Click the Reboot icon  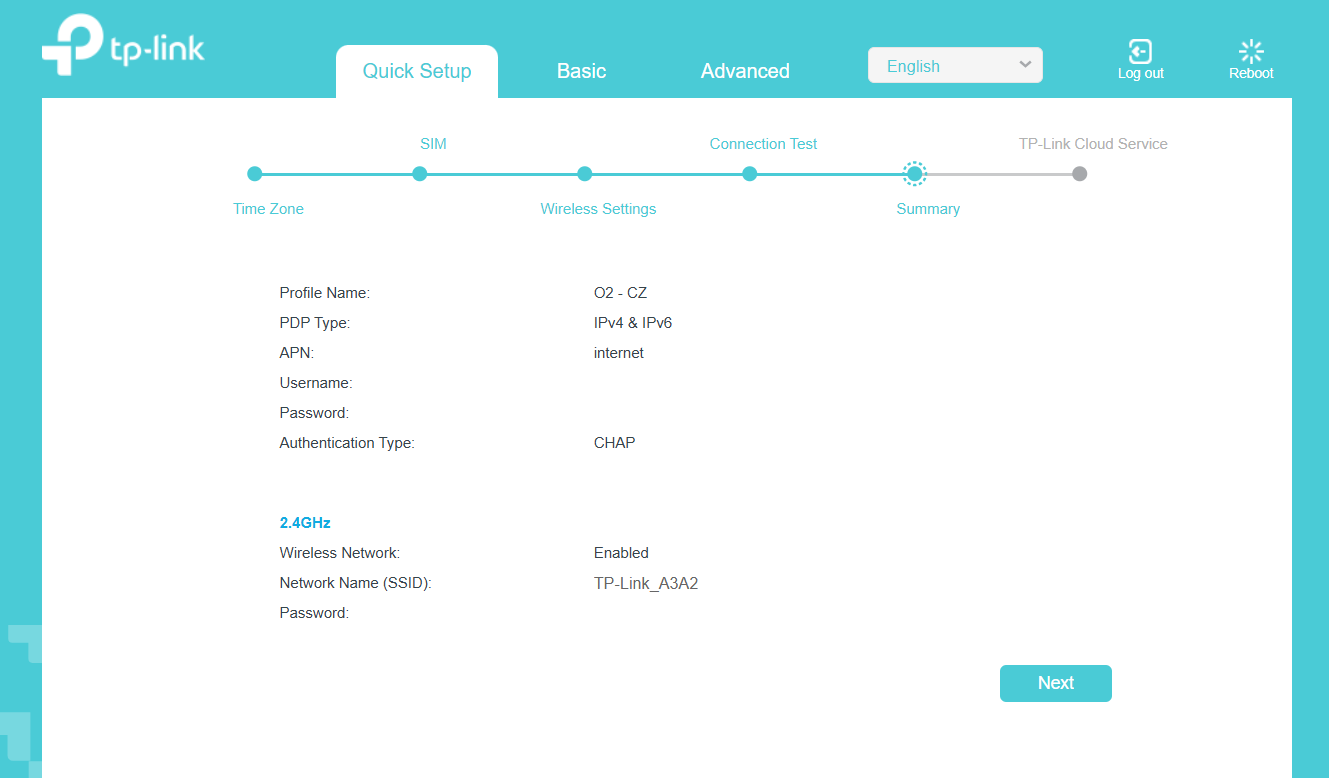tap(1251, 52)
